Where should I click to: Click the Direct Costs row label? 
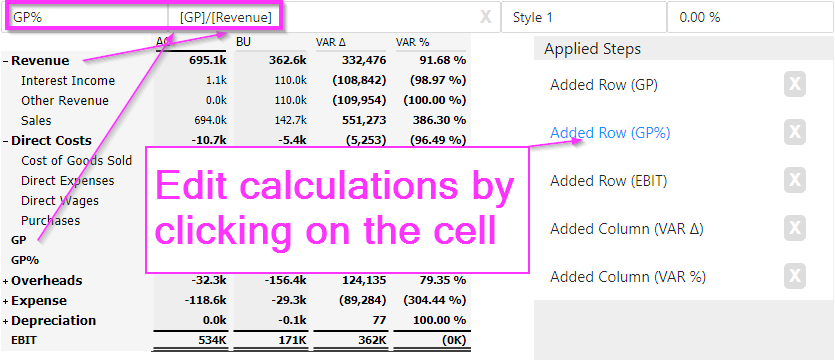click(51, 141)
